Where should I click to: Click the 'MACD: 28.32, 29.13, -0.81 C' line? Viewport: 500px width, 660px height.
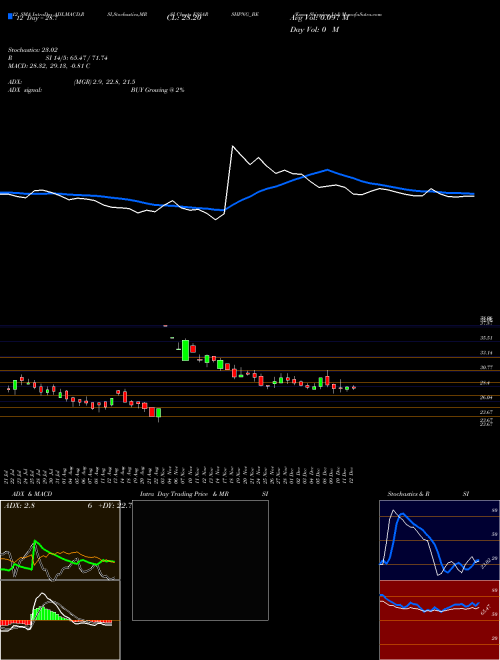point(49,66)
